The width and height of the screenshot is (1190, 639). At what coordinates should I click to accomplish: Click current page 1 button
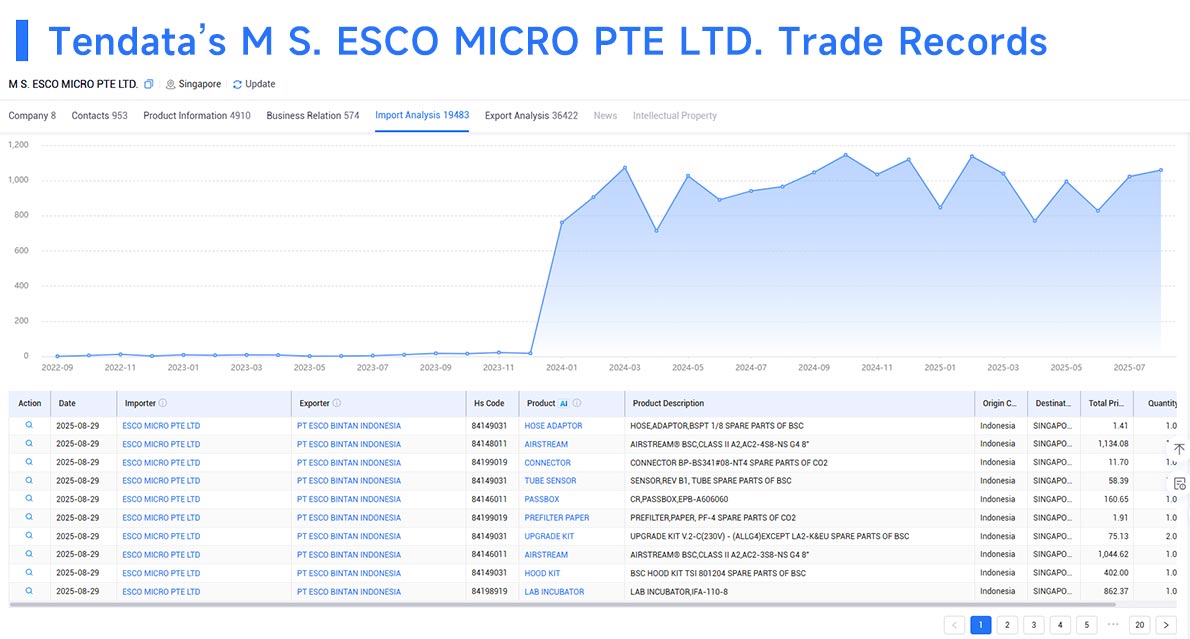click(x=981, y=625)
